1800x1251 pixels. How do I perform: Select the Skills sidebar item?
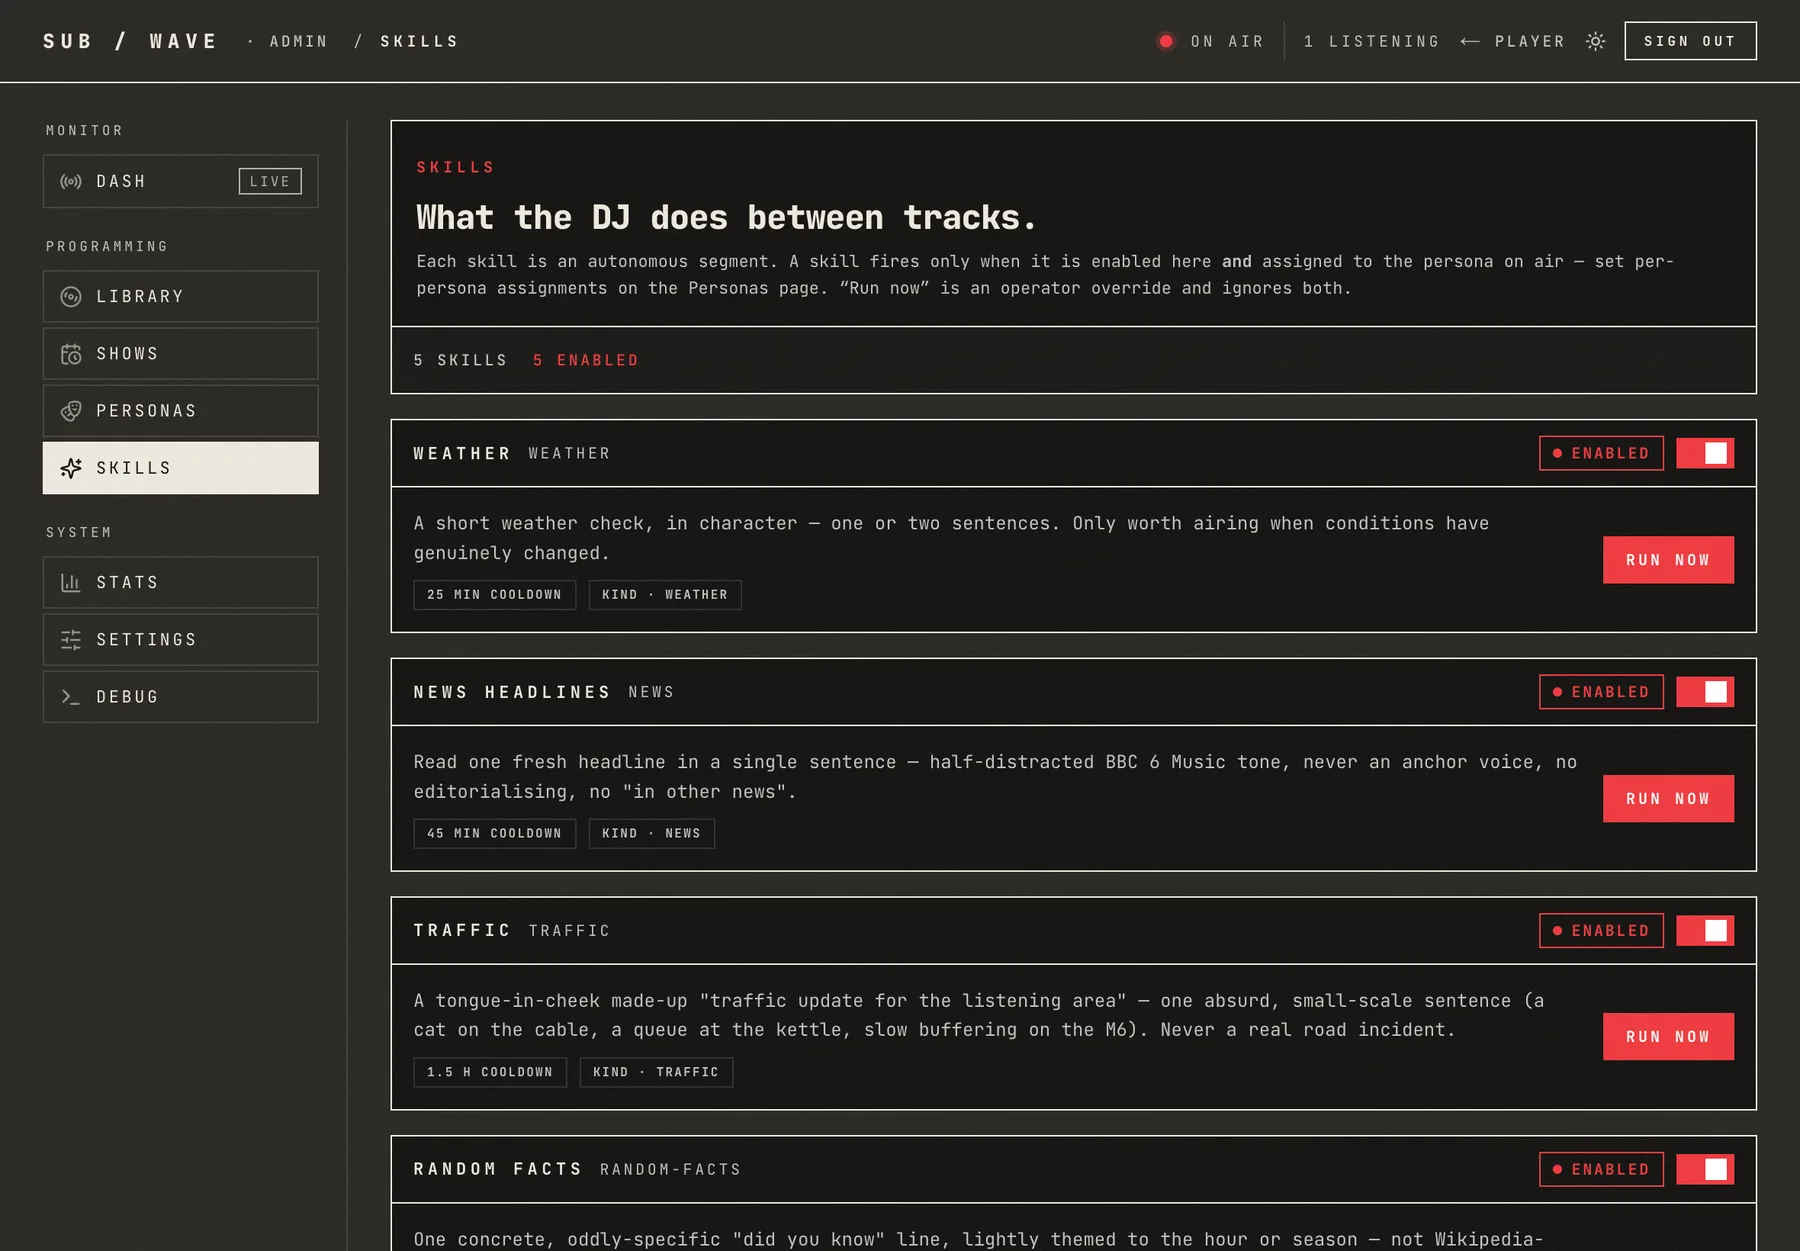tap(180, 468)
